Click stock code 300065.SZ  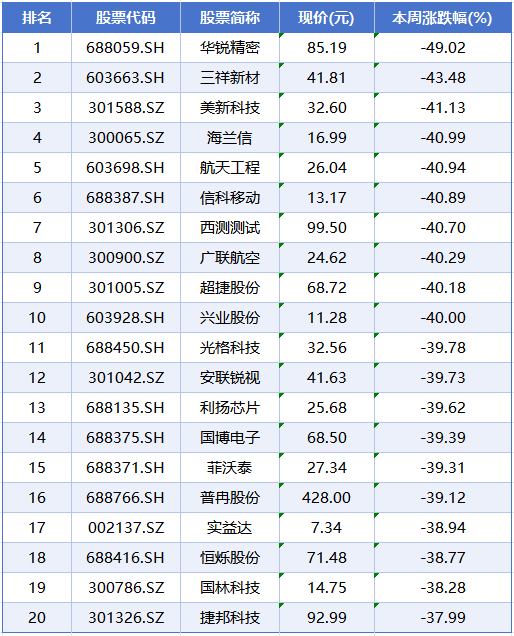pos(126,138)
